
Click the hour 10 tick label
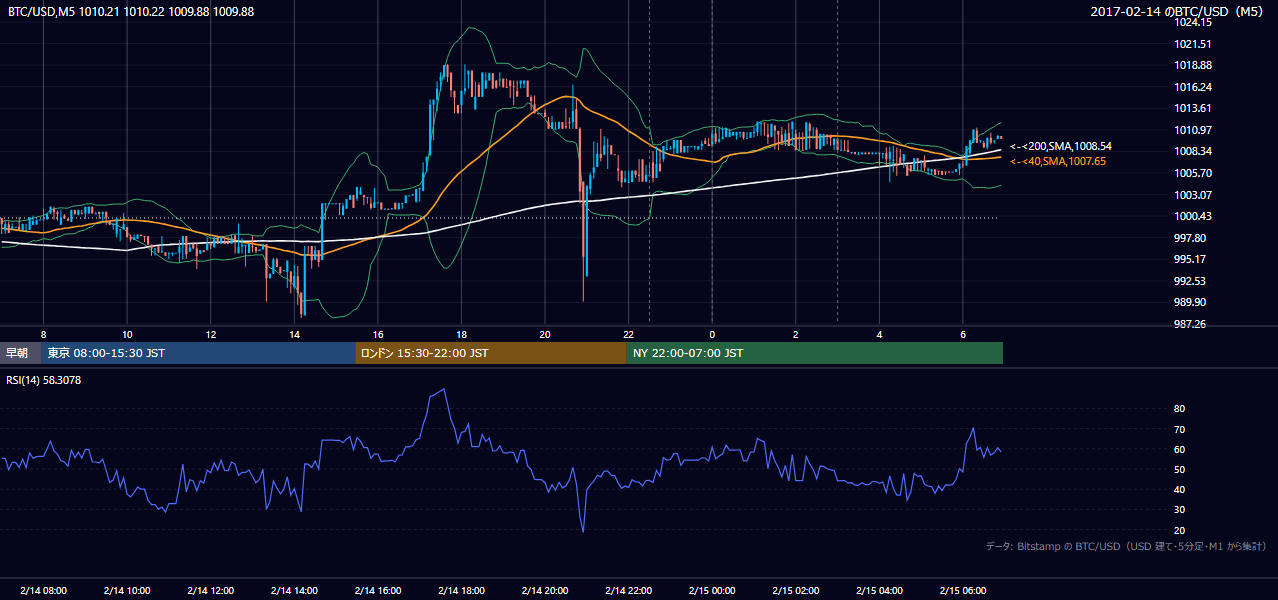[x=127, y=333]
